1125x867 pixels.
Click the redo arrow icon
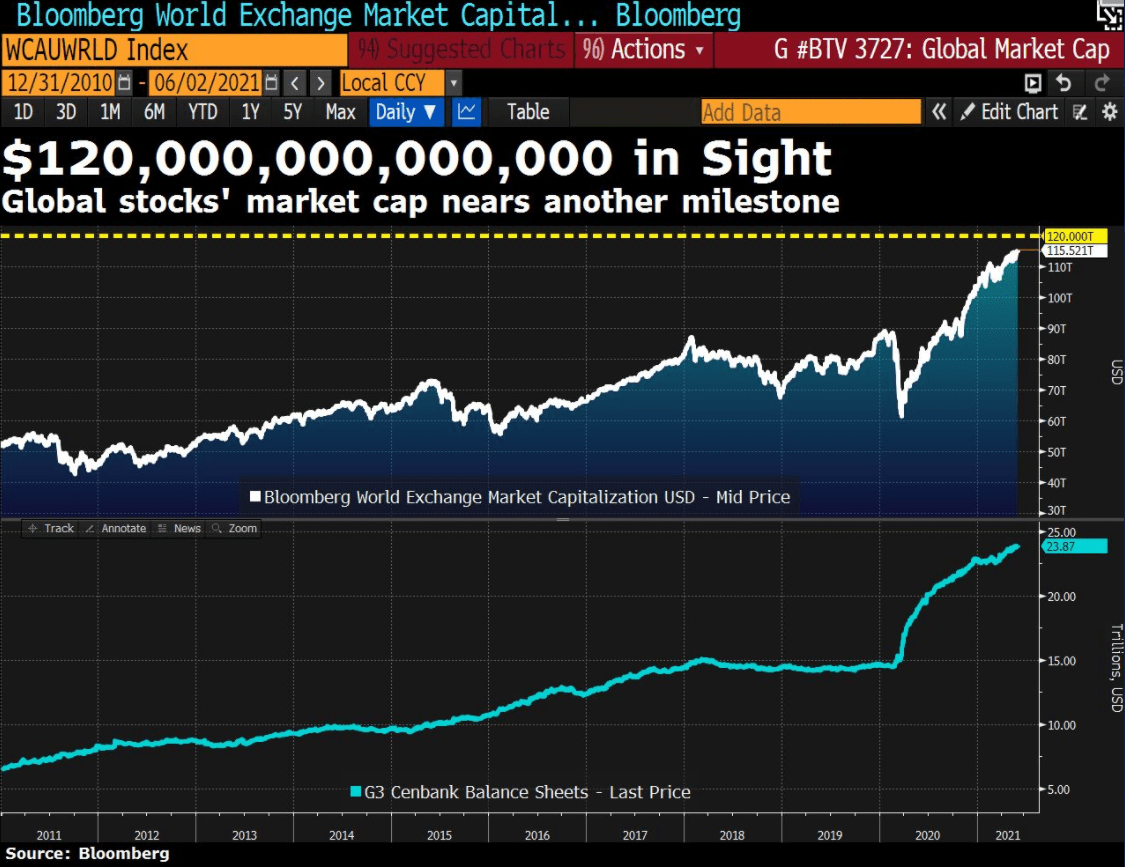click(1102, 83)
